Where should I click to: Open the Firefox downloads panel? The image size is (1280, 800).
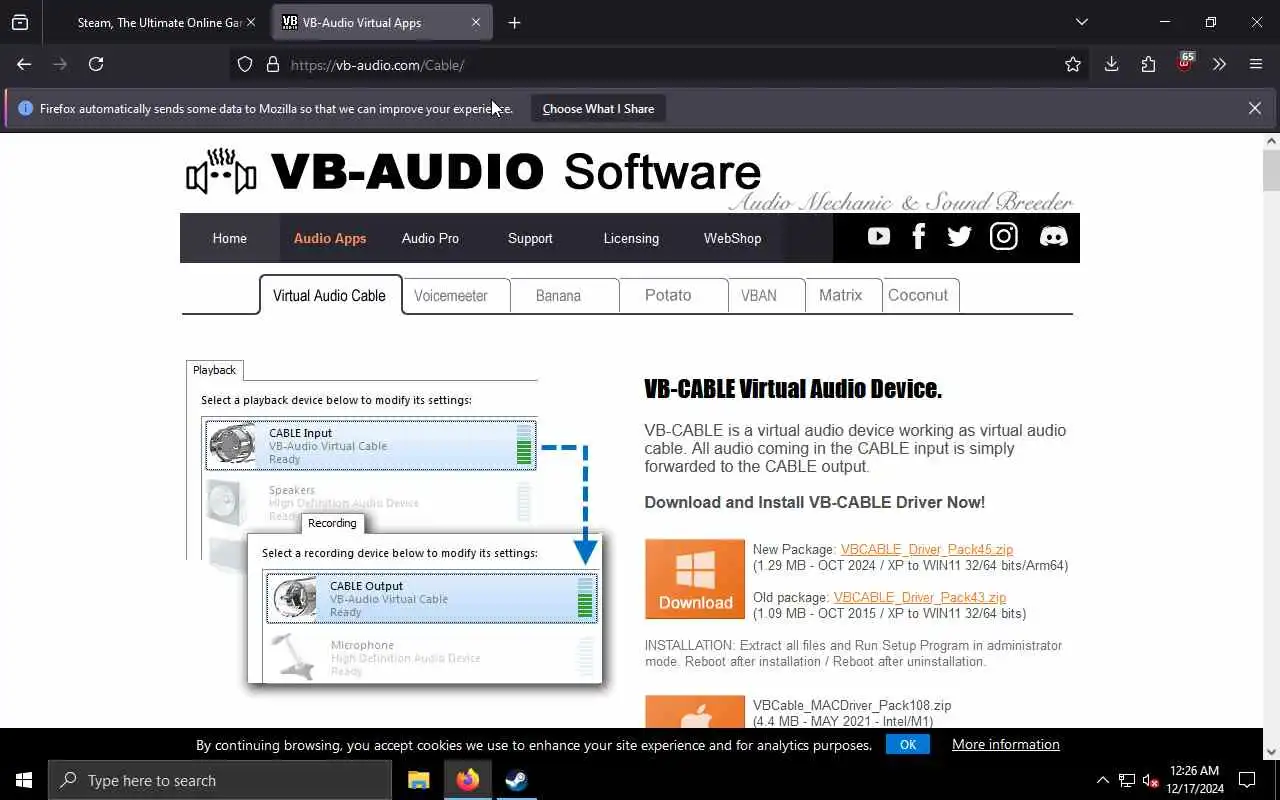tap(1111, 64)
